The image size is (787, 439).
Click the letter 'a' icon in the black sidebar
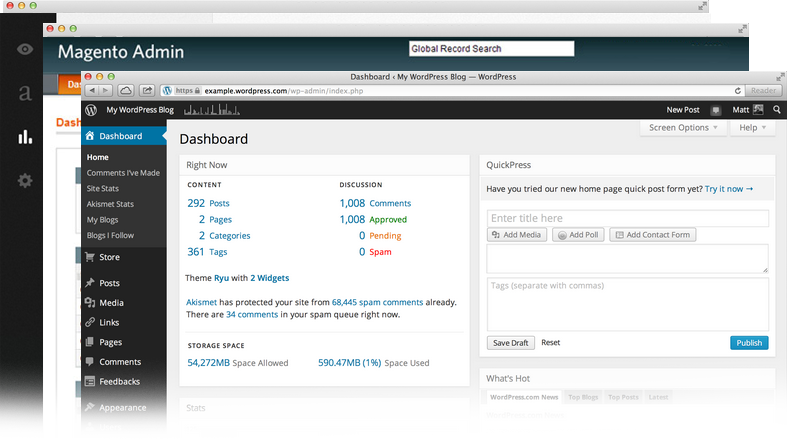pyautogui.click(x=25, y=93)
